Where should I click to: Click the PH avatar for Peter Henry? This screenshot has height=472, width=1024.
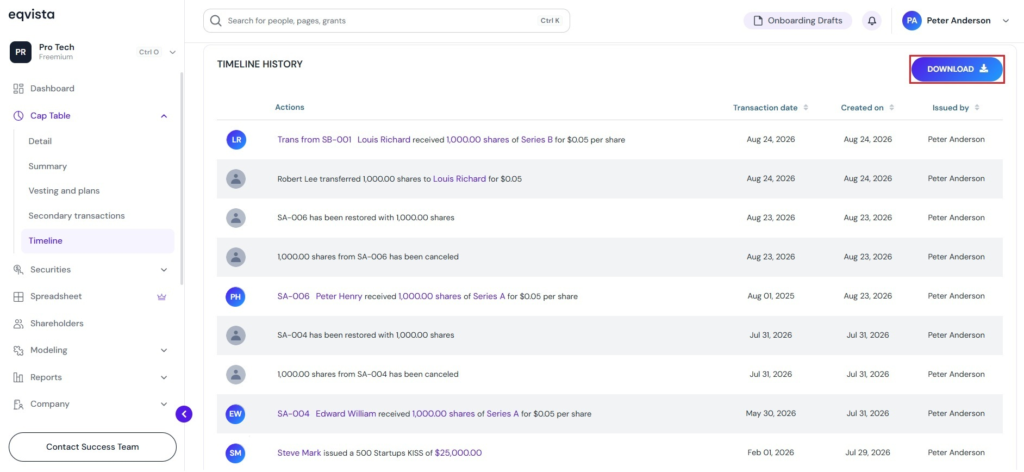(236, 296)
